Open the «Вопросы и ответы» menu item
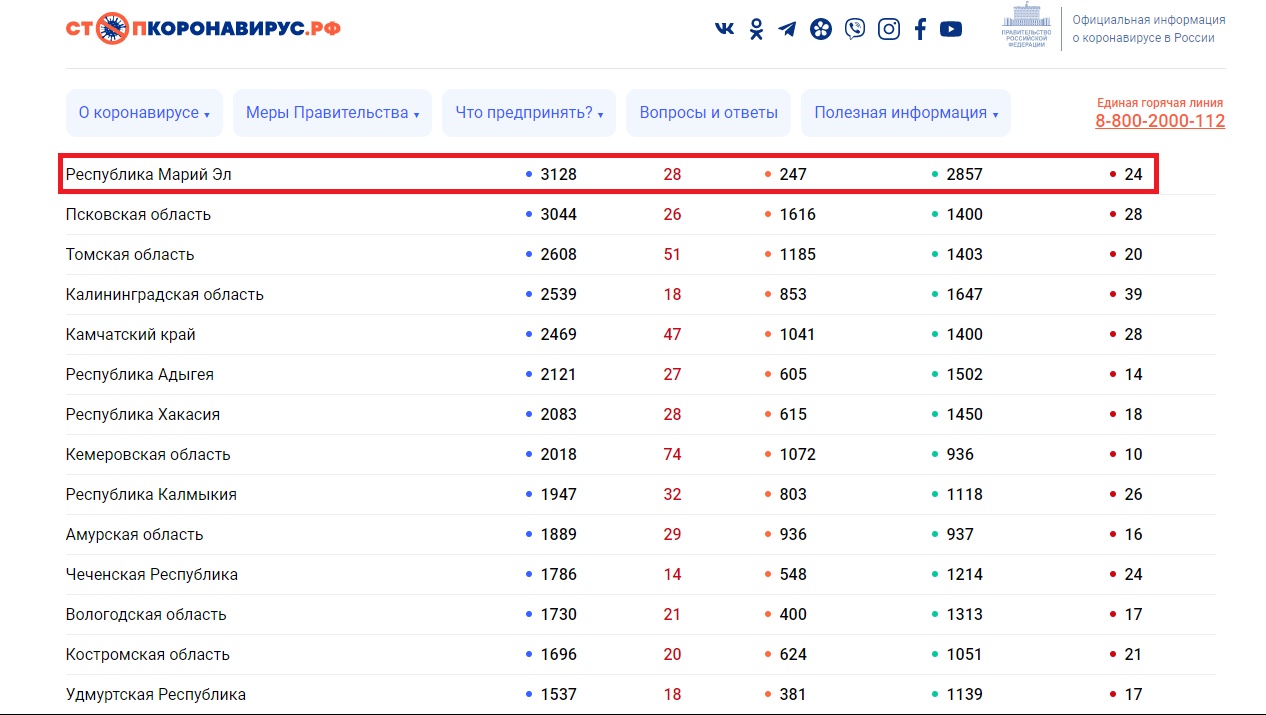 pyautogui.click(x=708, y=113)
